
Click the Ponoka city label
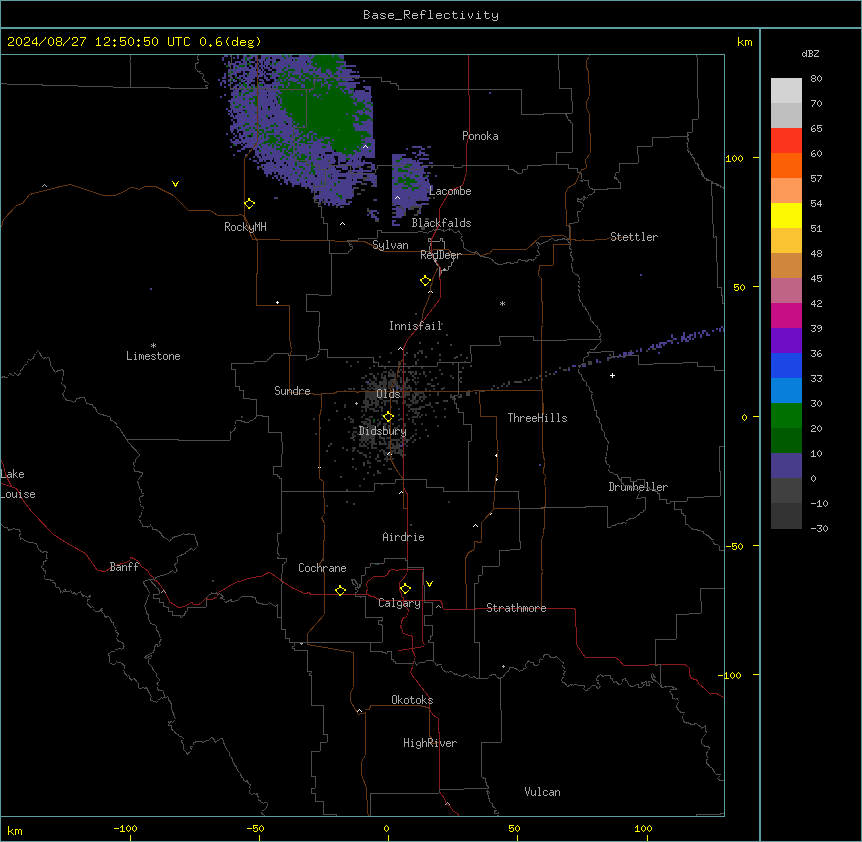(480, 136)
